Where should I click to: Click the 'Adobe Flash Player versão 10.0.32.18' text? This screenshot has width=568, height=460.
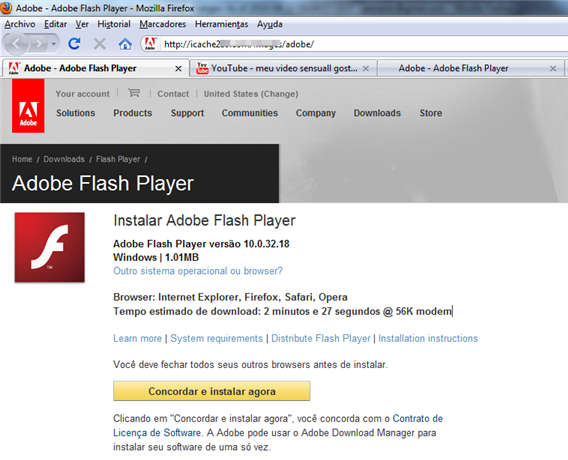click(201, 244)
